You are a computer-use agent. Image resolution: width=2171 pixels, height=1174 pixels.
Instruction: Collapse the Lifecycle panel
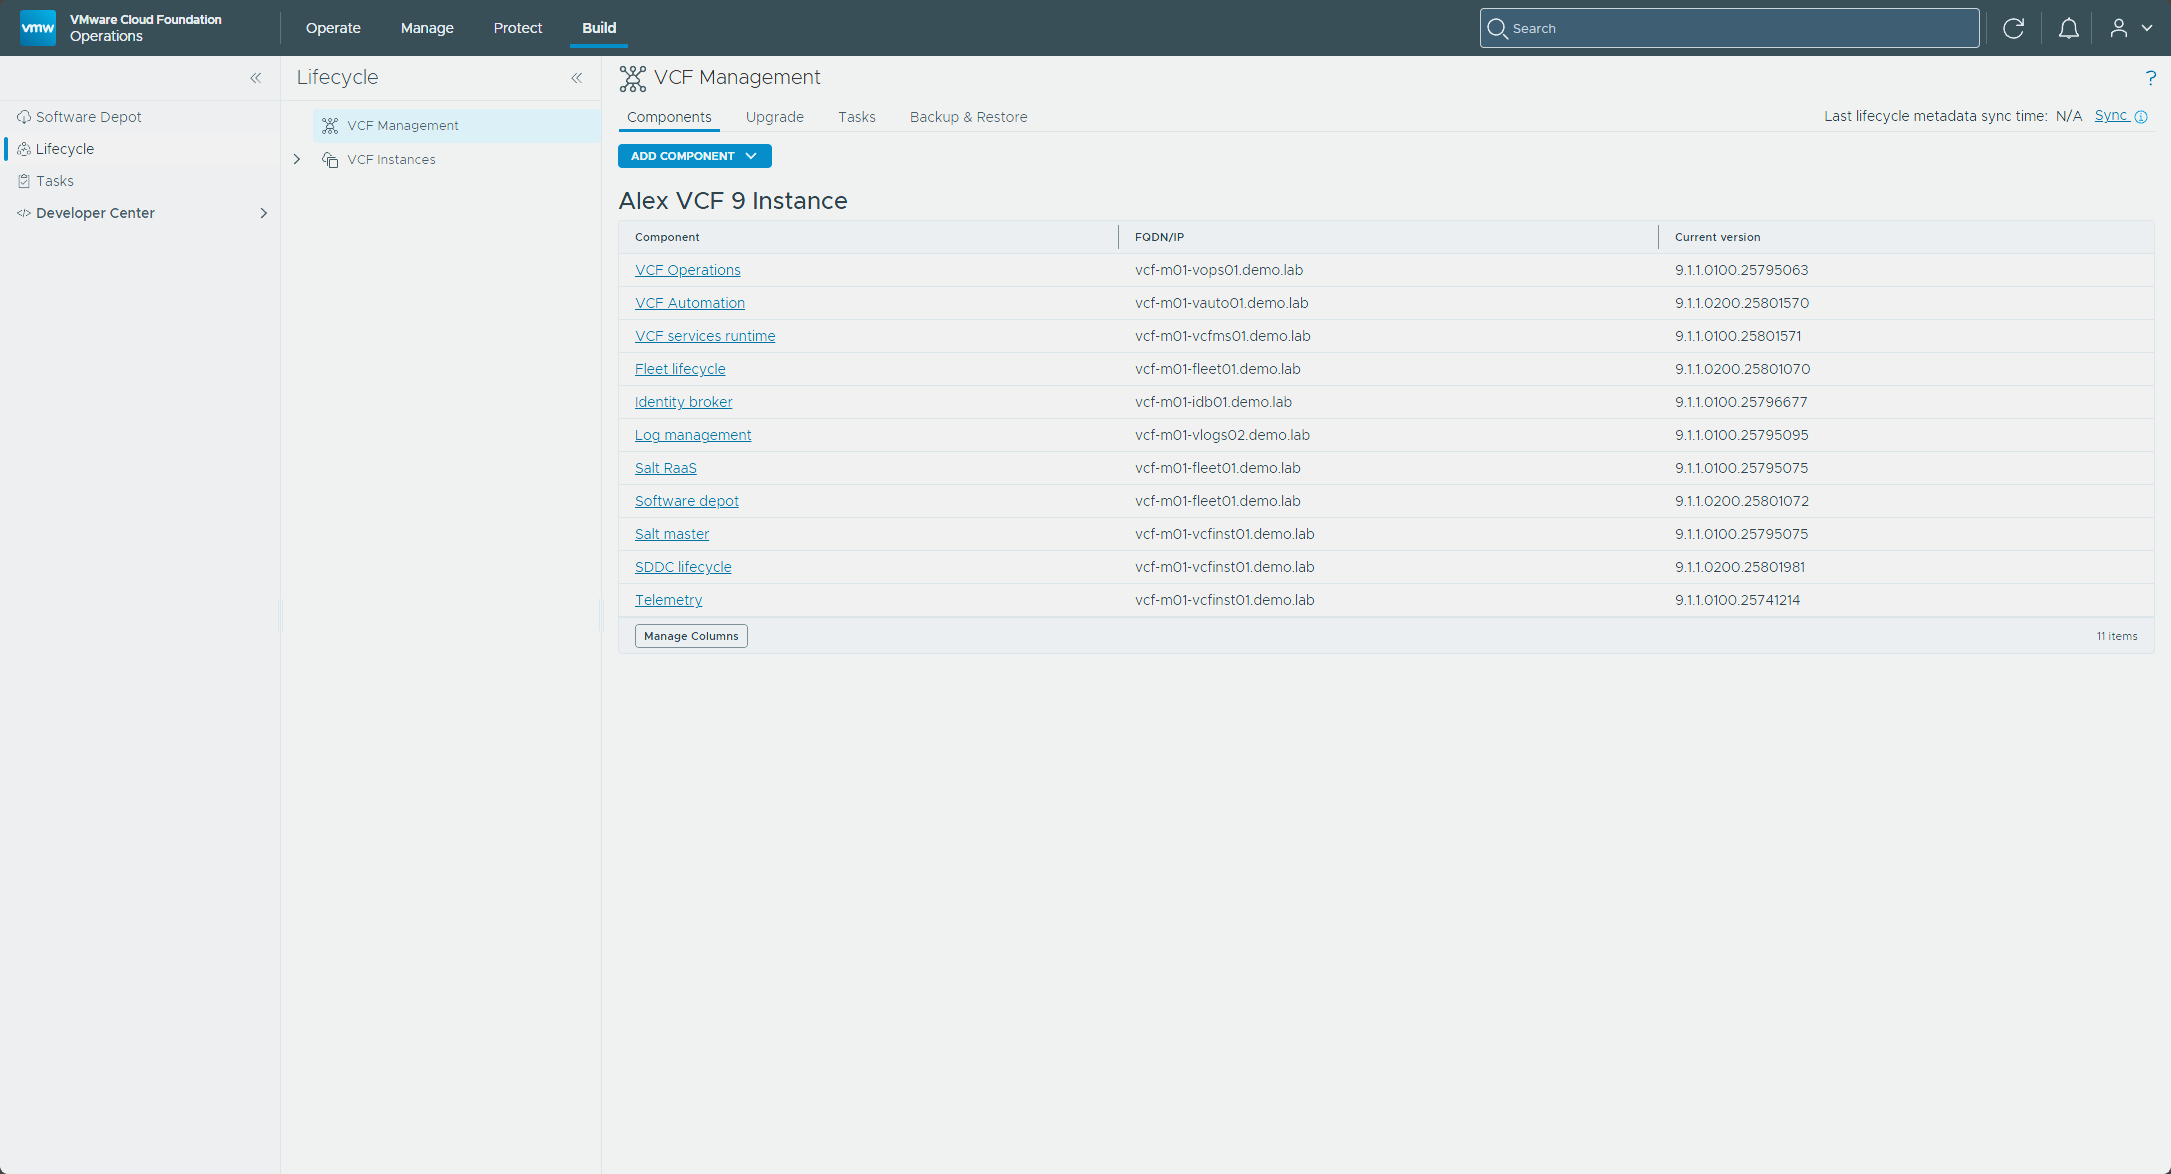click(577, 78)
